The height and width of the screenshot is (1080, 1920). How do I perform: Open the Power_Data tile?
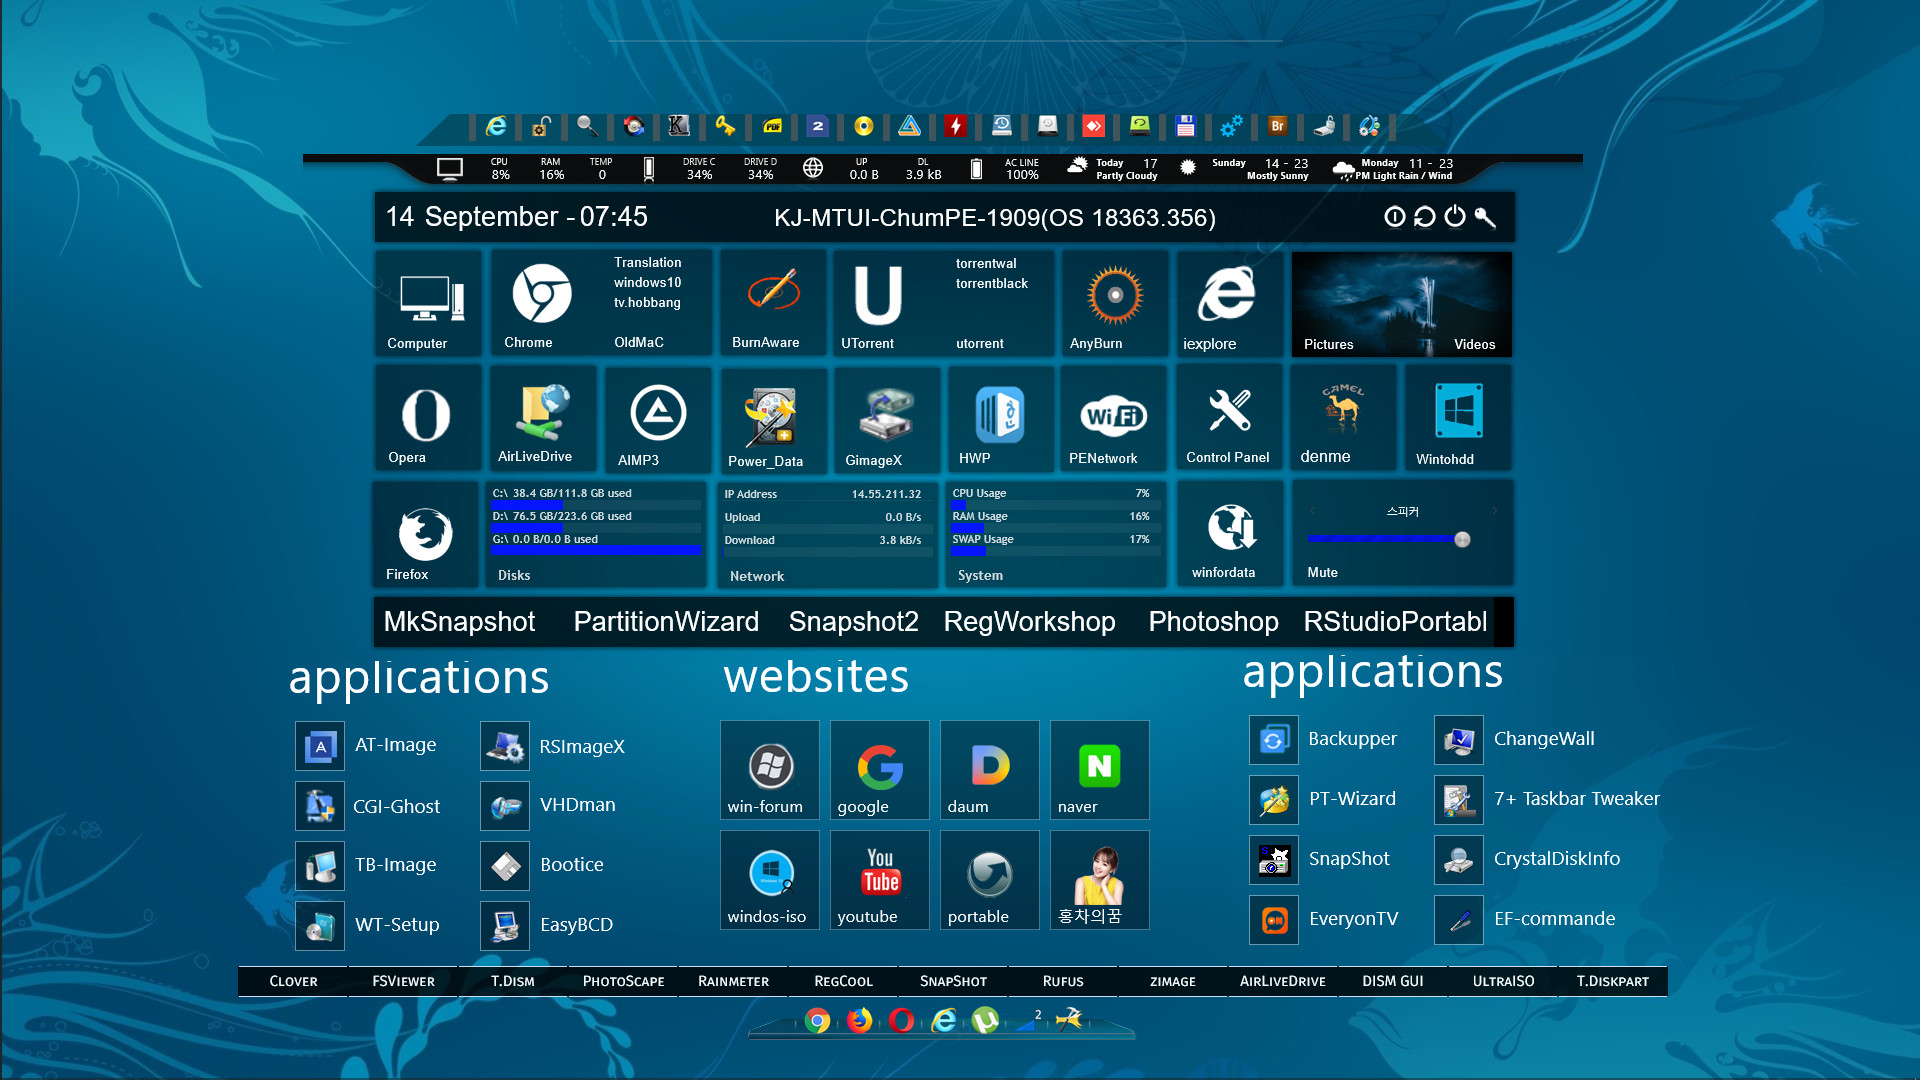point(773,419)
